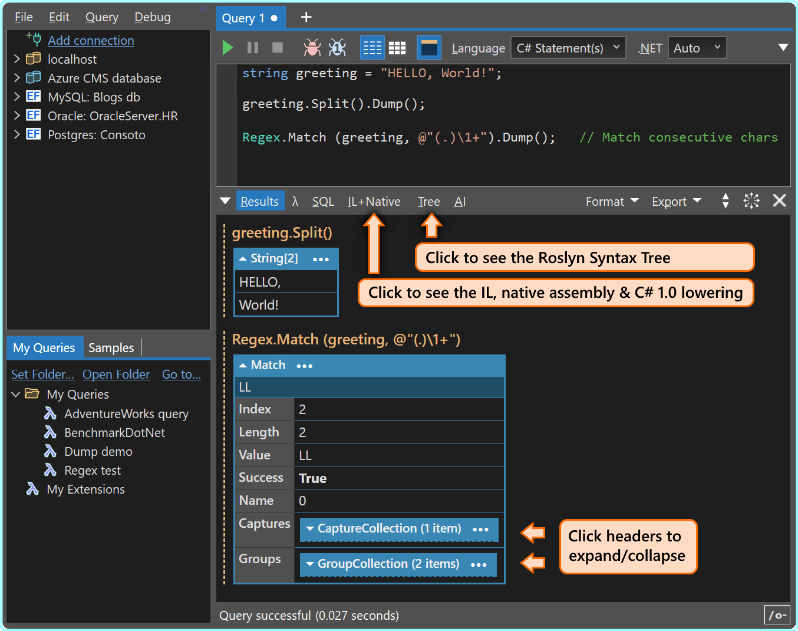Open the Regex test query
Viewport: 798px width, 631px height.
(x=92, y=470)
